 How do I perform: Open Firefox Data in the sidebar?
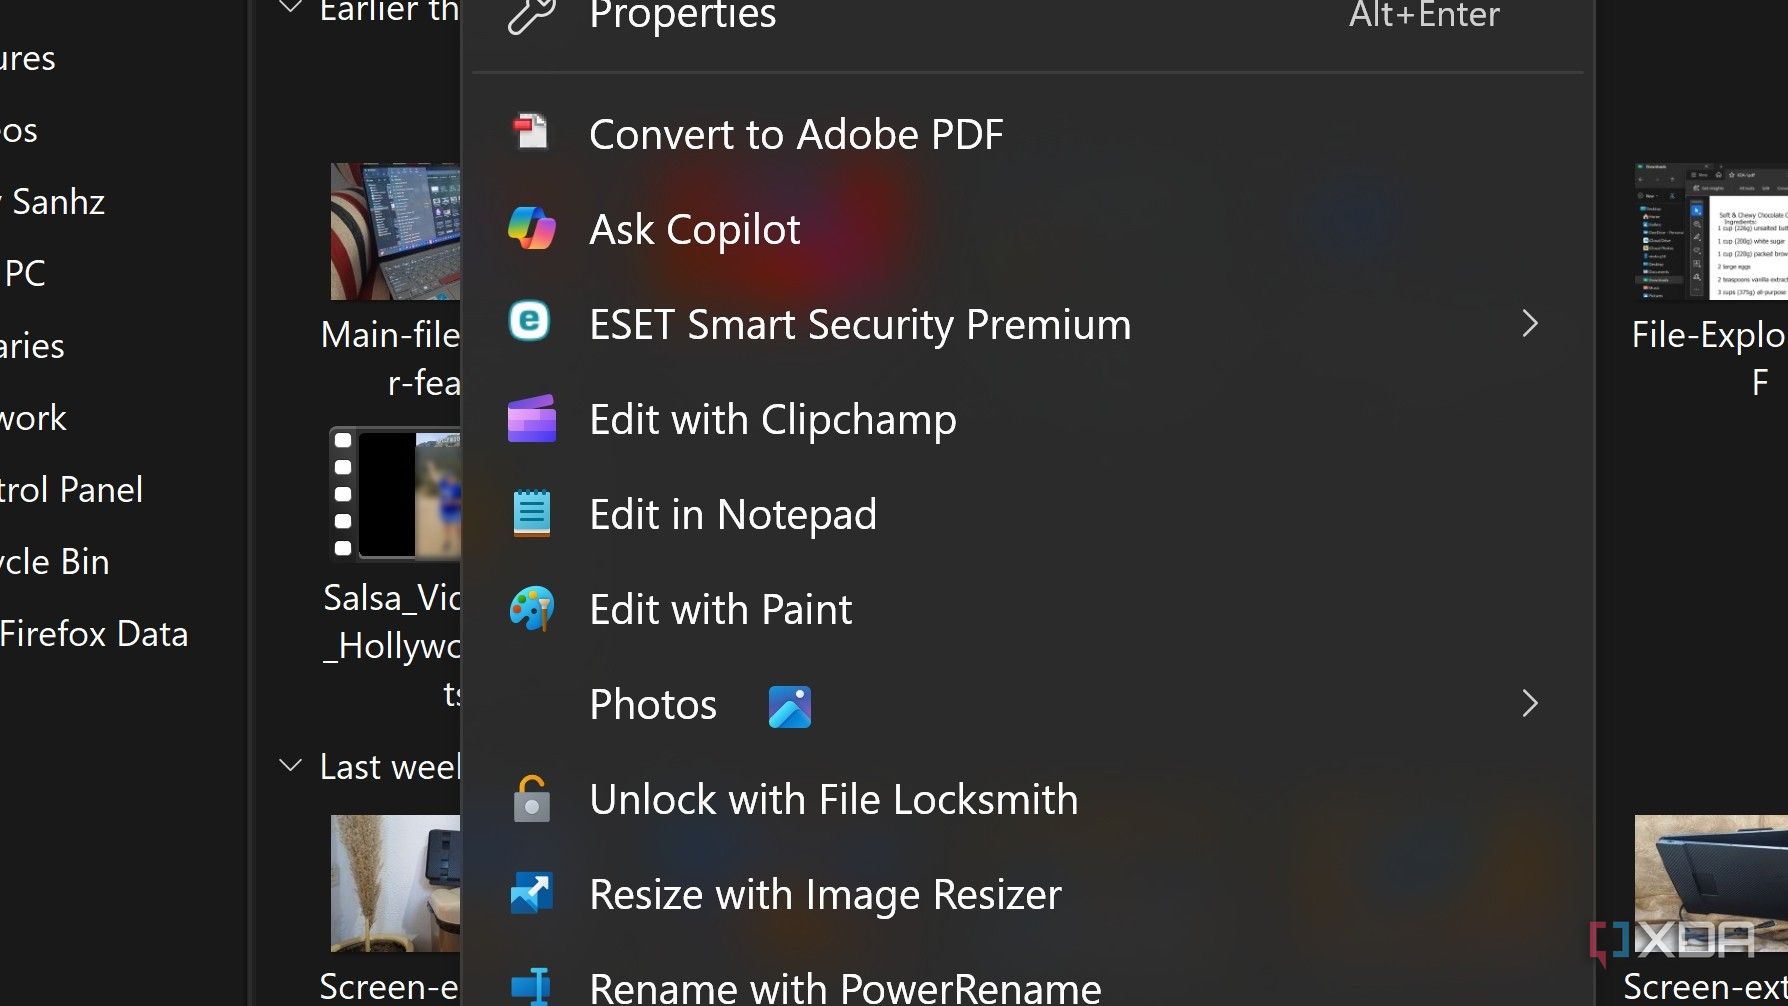[94, 633]
